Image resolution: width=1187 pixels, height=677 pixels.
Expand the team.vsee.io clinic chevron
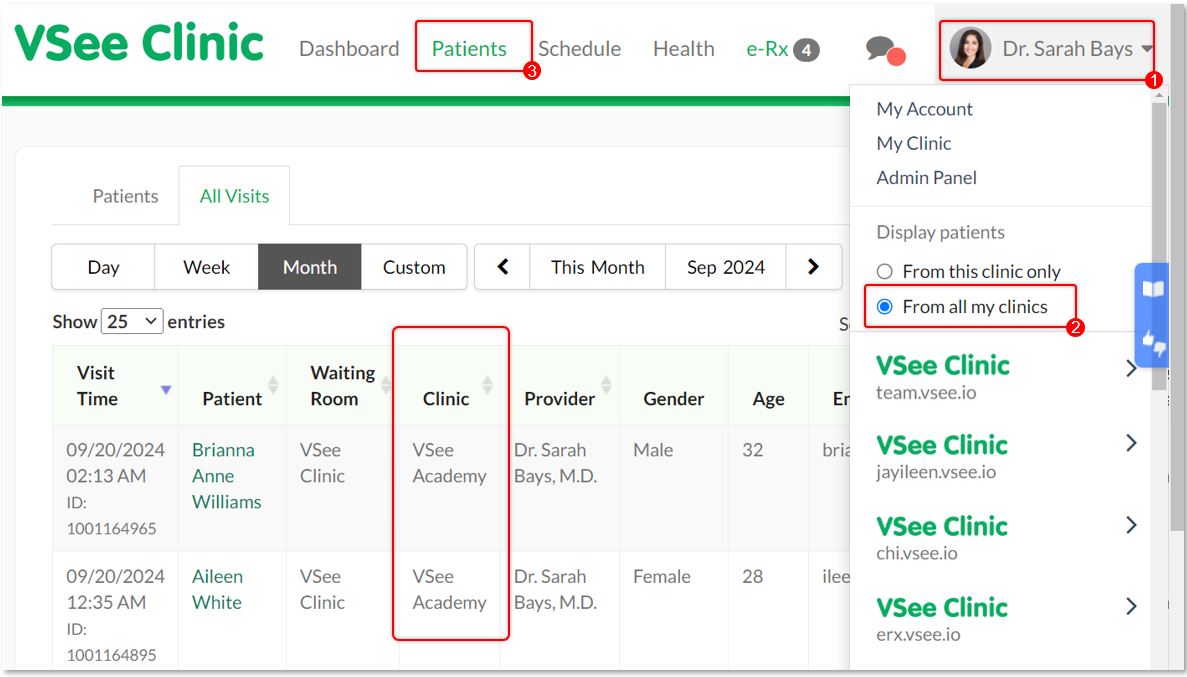click(1132, 369)
